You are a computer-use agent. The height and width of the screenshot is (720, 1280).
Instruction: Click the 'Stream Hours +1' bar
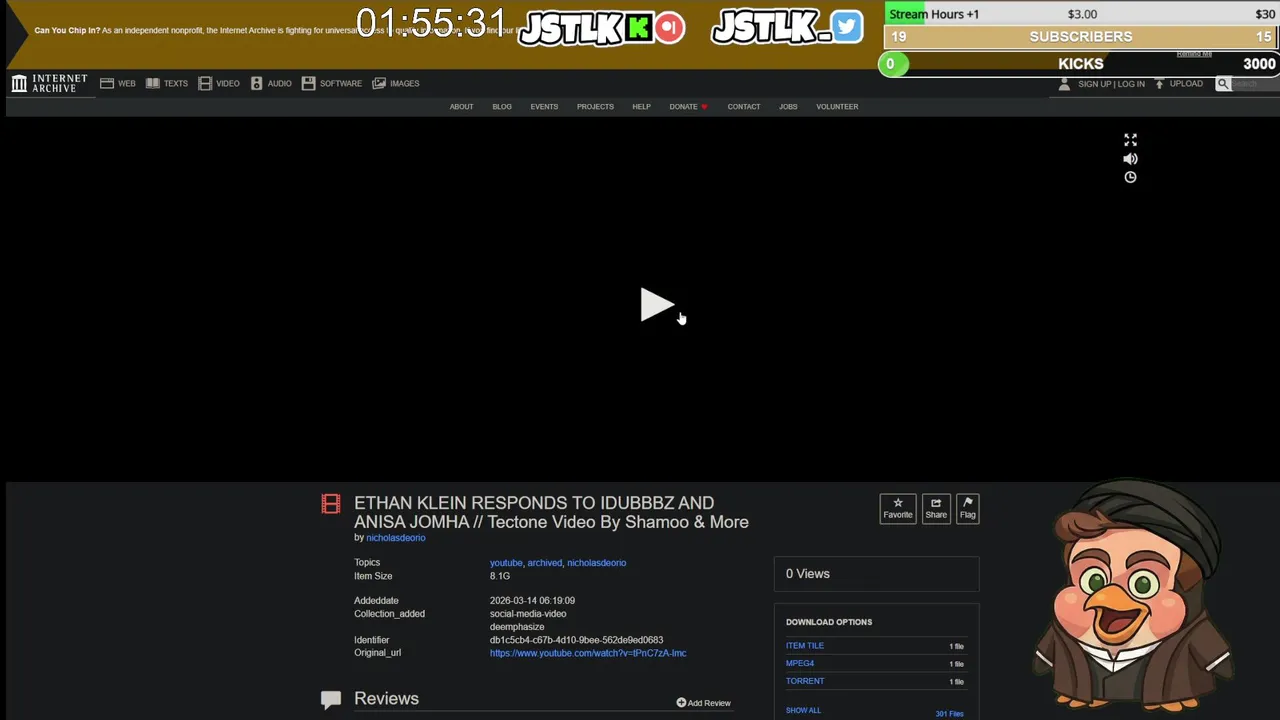[x=1081, y=14]
